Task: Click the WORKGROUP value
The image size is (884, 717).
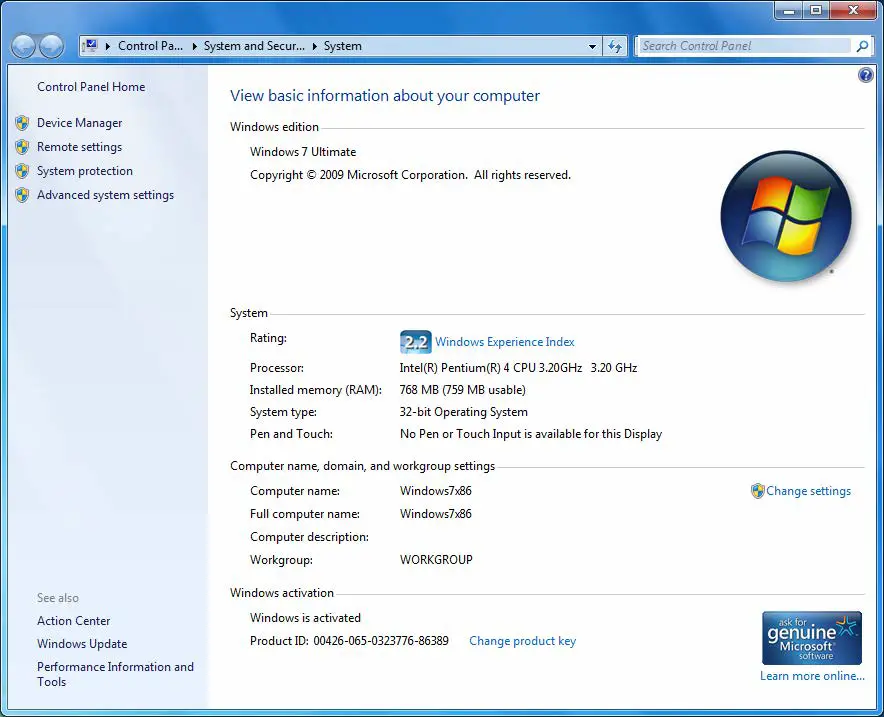Action: pos(436,560)
